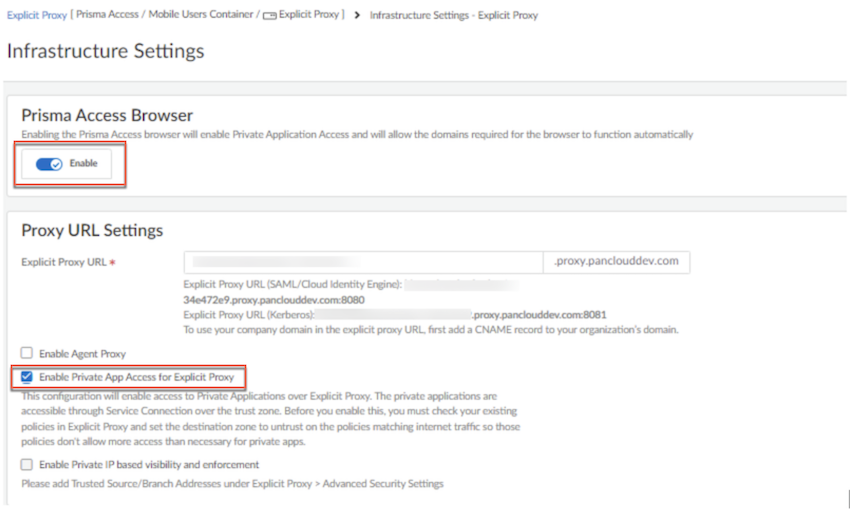Click the breadcrumb chevron arrow
The width and height of the screenshot is (850, 509).
[357, 15]
